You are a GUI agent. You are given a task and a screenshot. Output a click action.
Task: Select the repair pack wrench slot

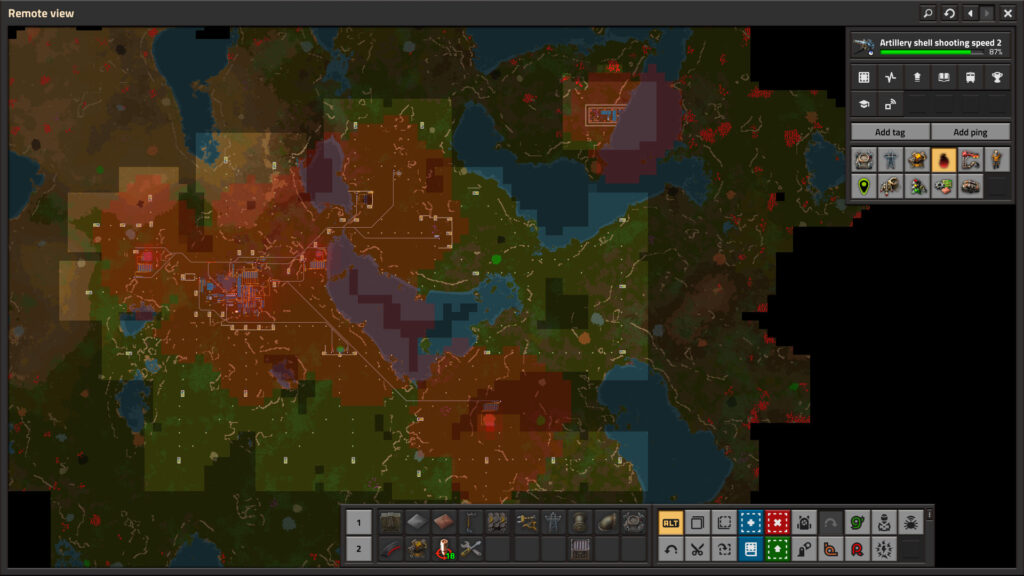click(471, 549)
